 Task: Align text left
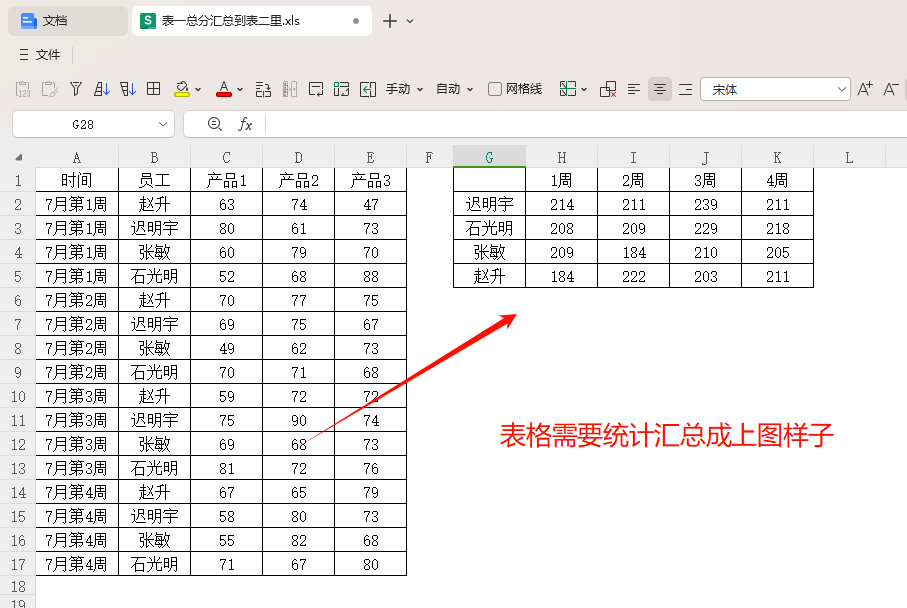pyautogui.click(x=634, y=89)
